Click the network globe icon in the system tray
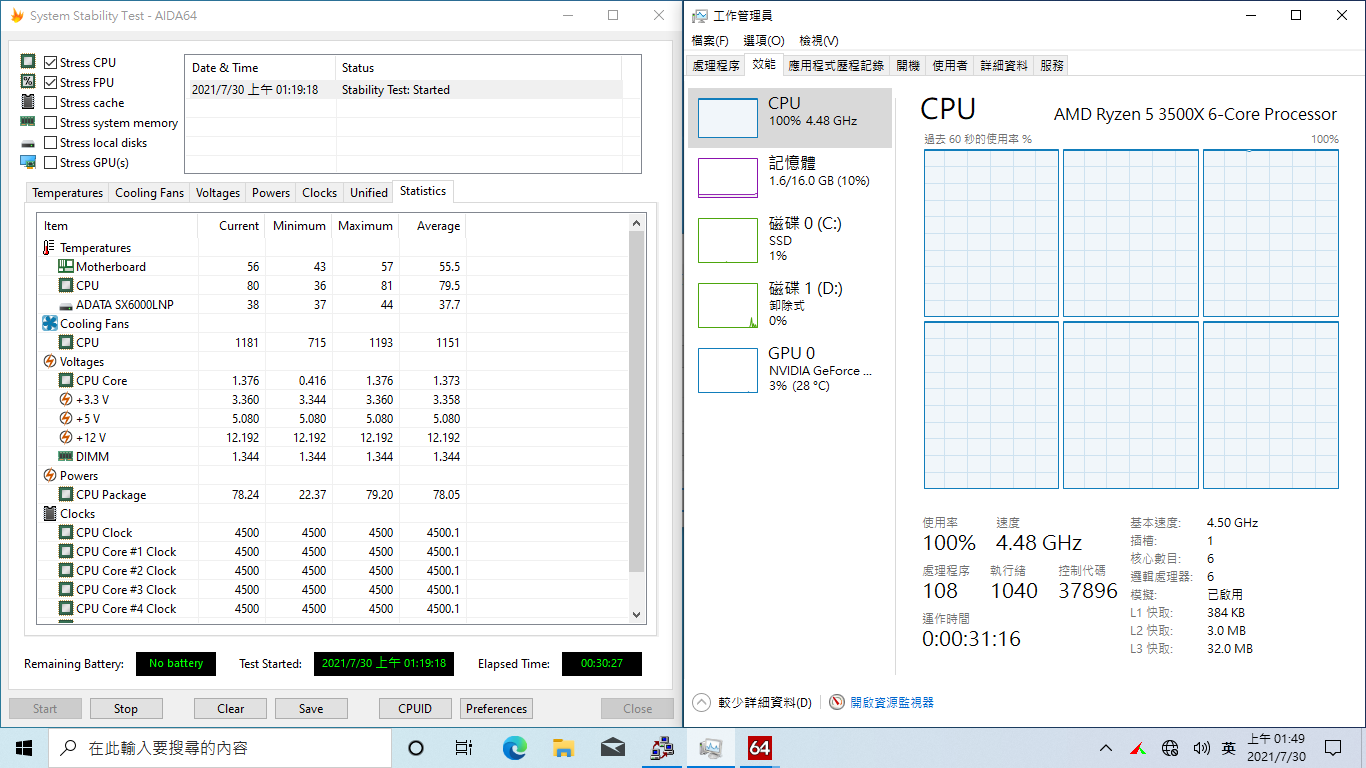Image resolution: width=1366 pixels, height=768 pixels. (x=1170, y=747)
